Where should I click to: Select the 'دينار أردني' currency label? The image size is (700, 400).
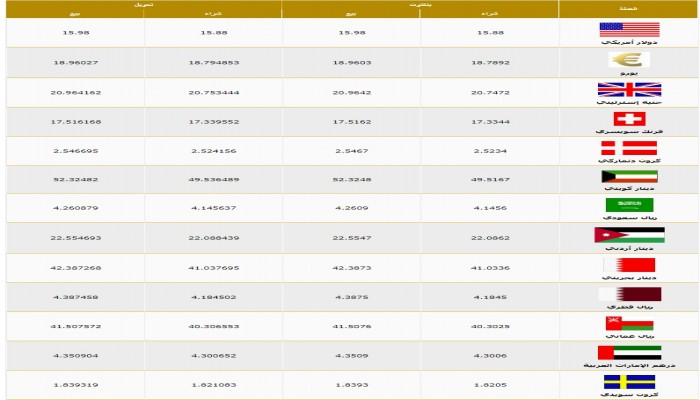click(x=629, y=248)
